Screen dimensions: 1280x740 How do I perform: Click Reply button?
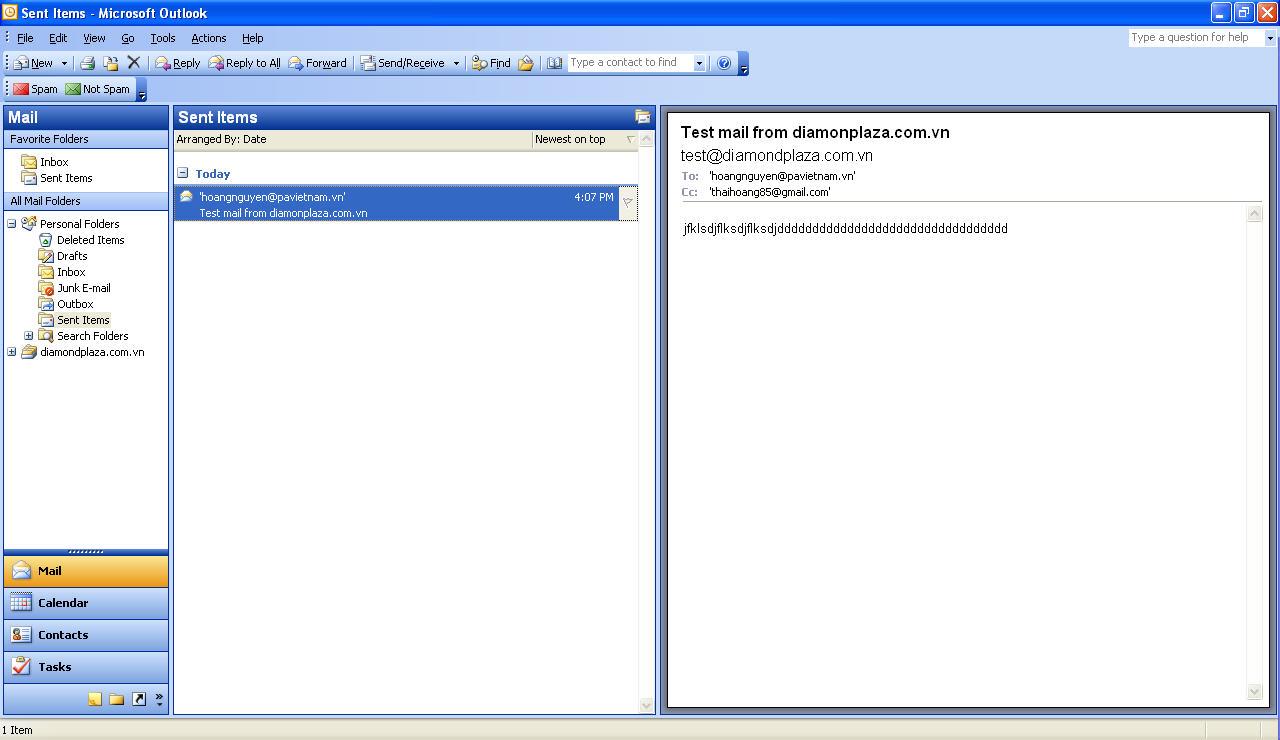point(178,63)
